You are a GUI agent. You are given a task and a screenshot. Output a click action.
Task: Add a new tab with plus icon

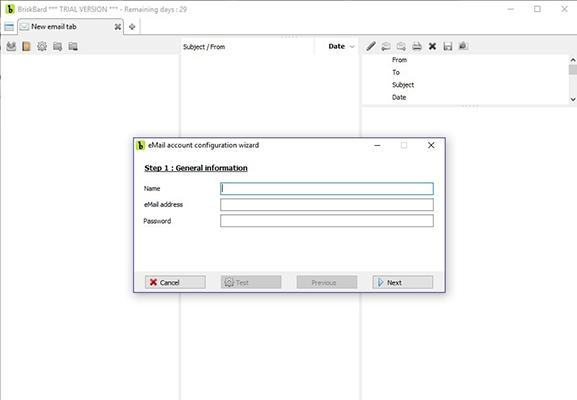(132, 27)
